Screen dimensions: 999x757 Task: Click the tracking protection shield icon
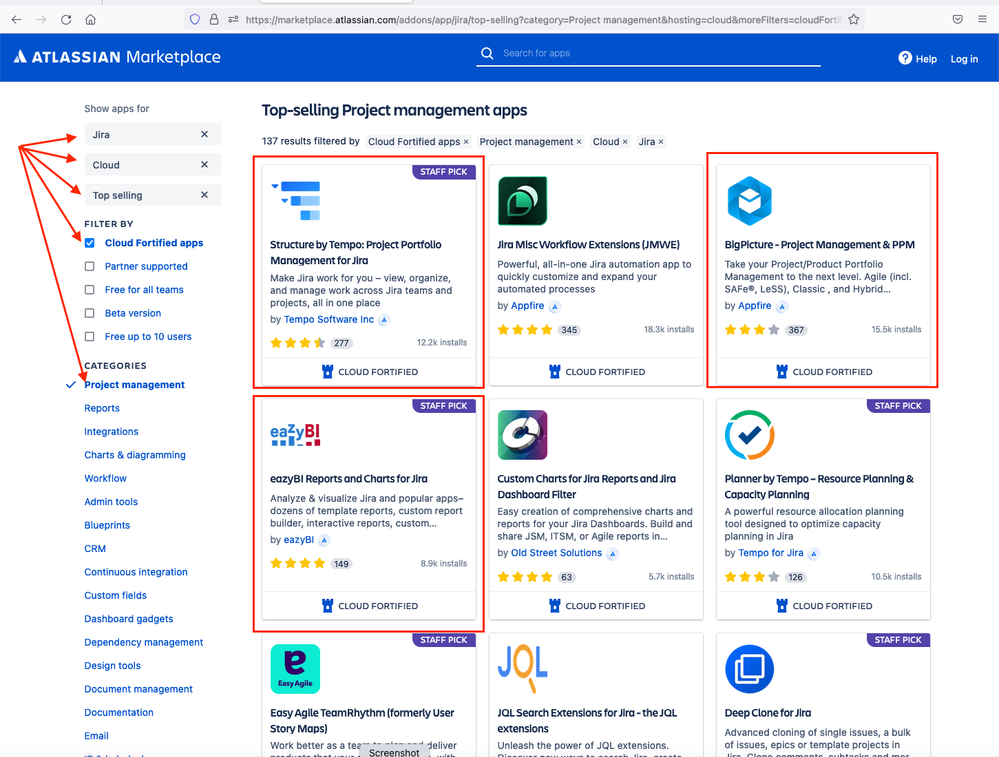click(x=195, y=20)
